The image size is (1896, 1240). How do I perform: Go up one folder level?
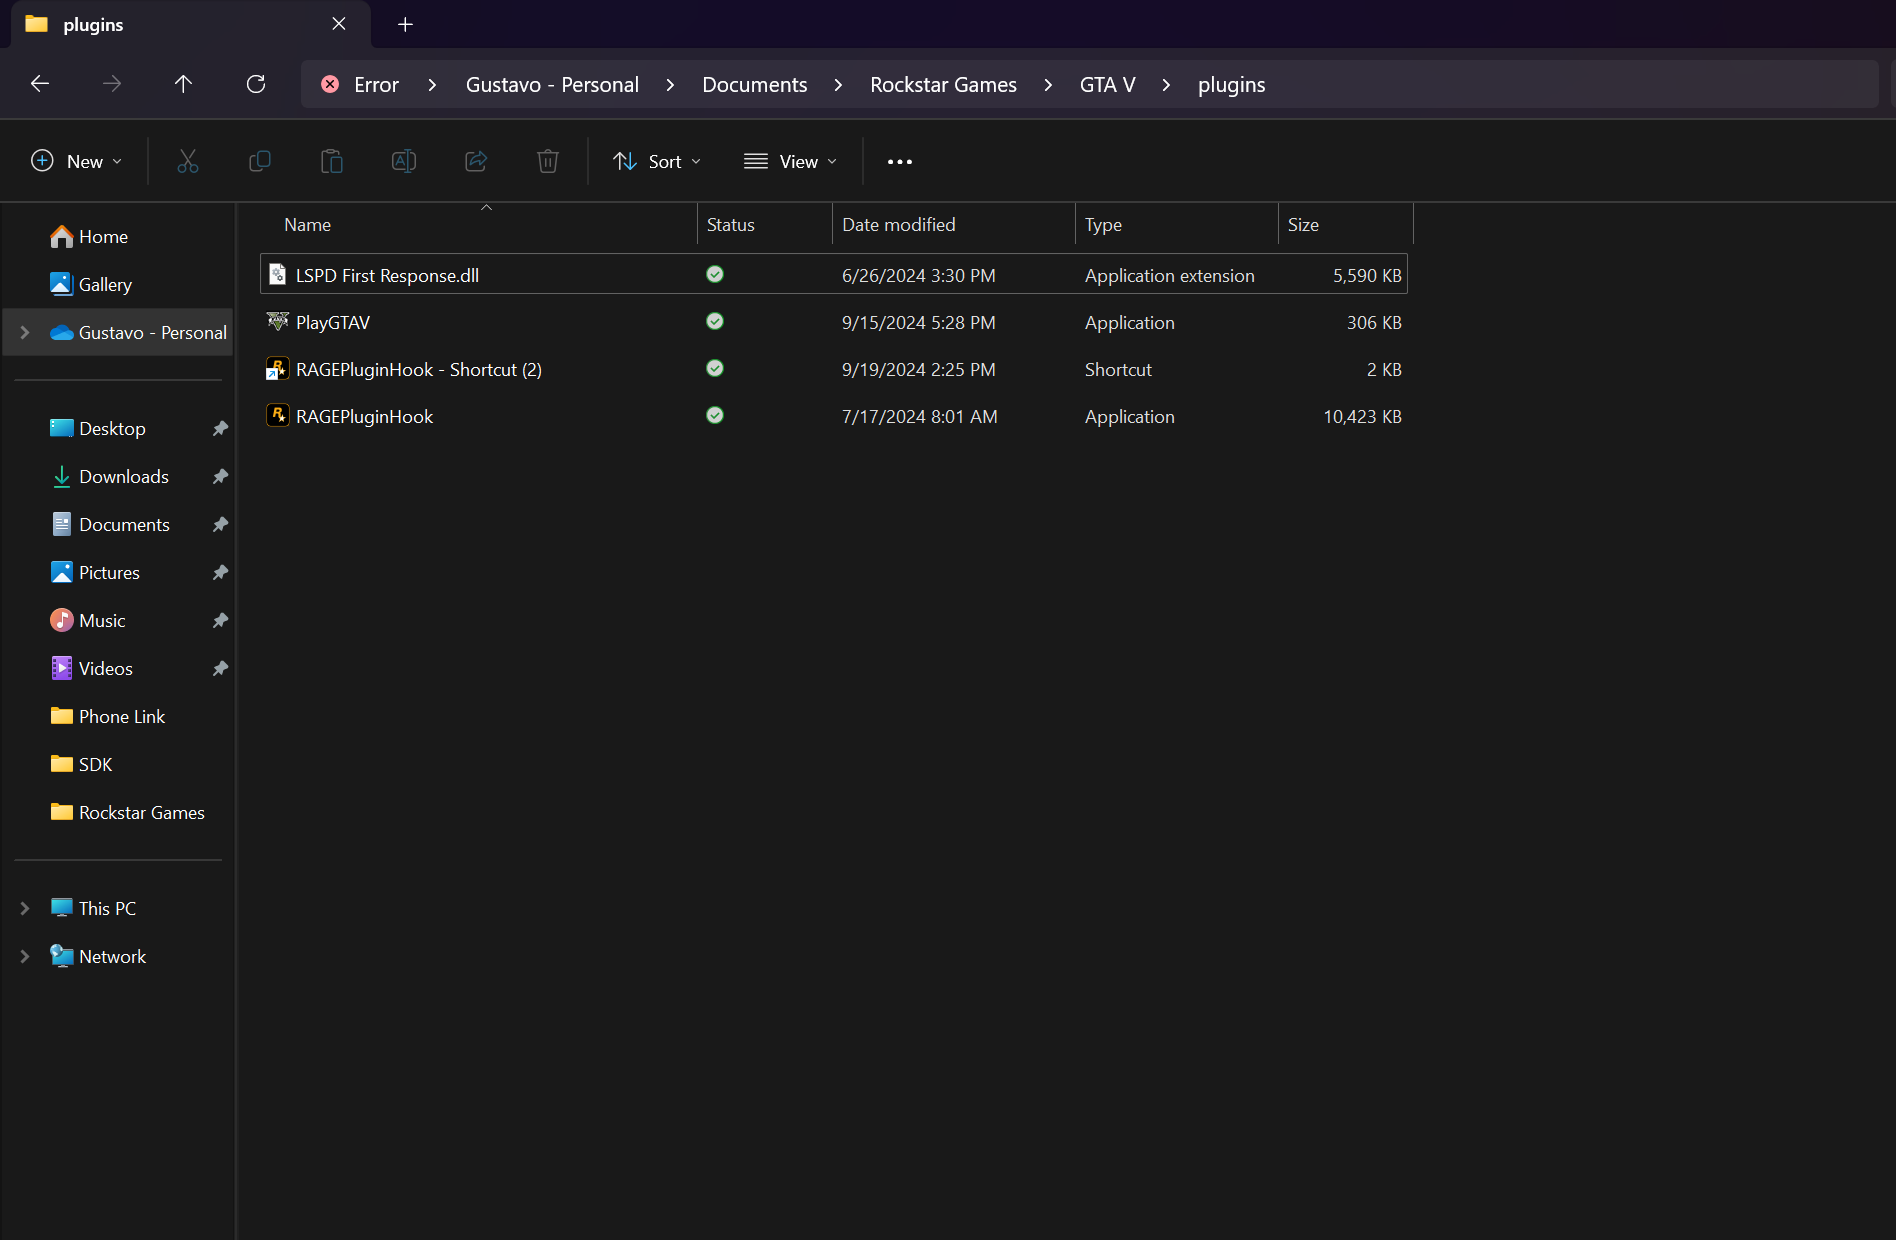tap(183, 84)
